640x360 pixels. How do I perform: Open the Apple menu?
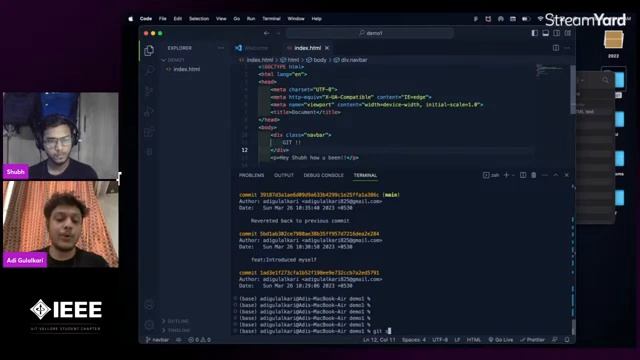pos(131,19)
